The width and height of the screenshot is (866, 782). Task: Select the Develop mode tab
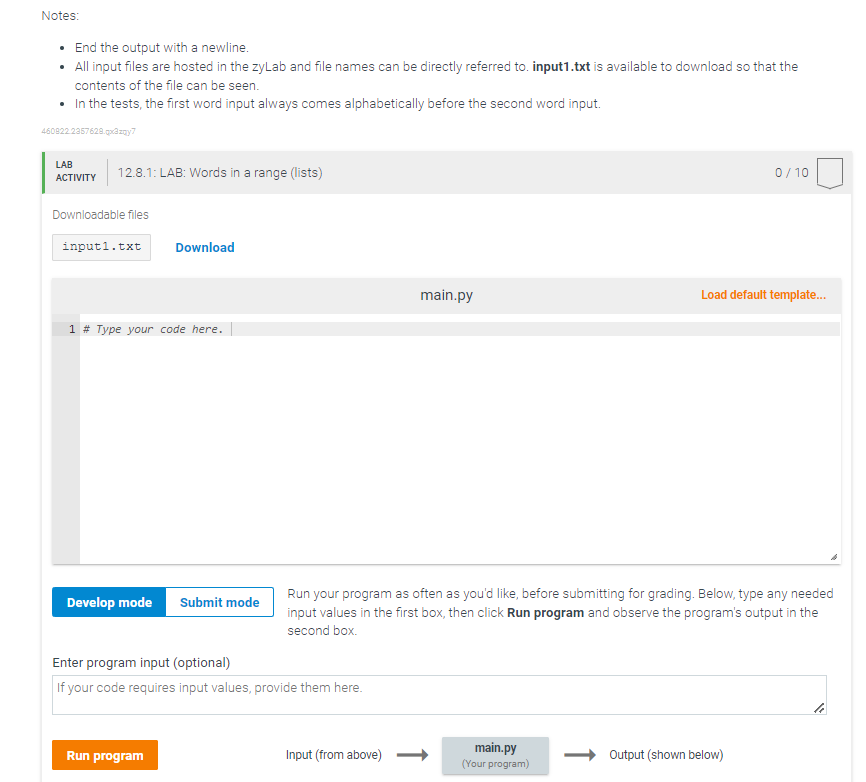[108, 602]
